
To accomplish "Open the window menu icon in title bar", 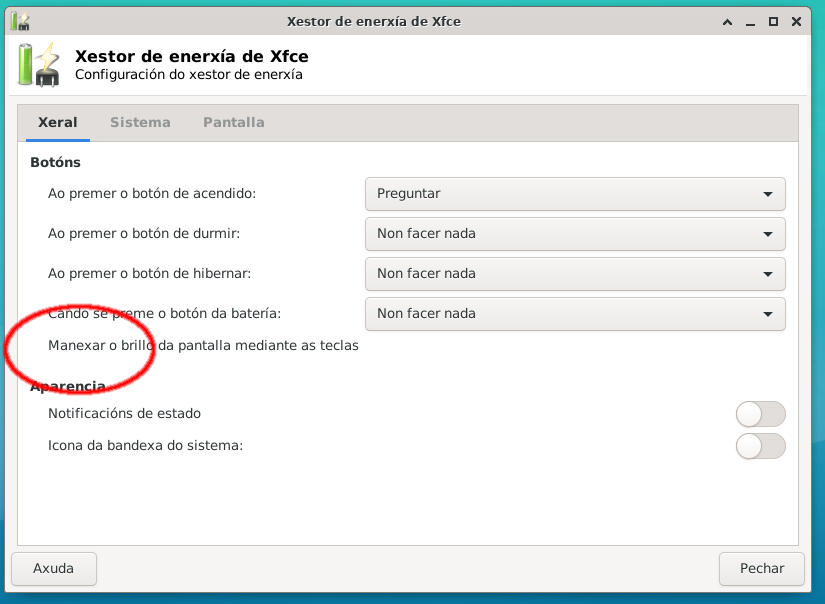I will coord(19,21).
